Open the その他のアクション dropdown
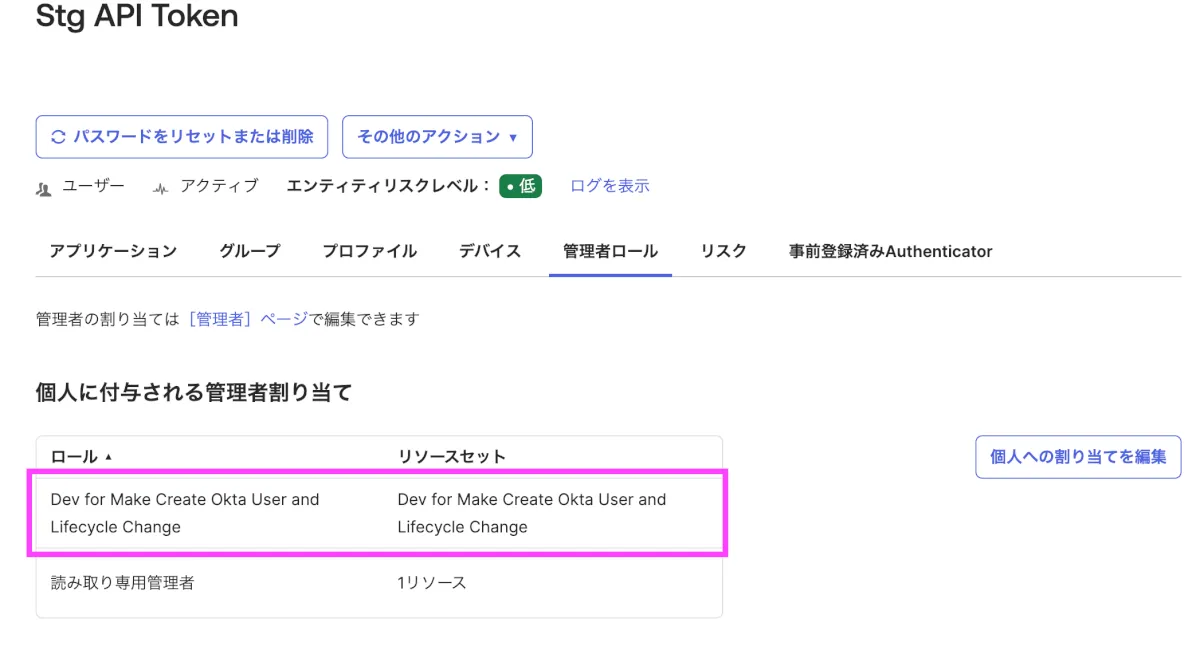1200x654 pixels. point(437,137)
